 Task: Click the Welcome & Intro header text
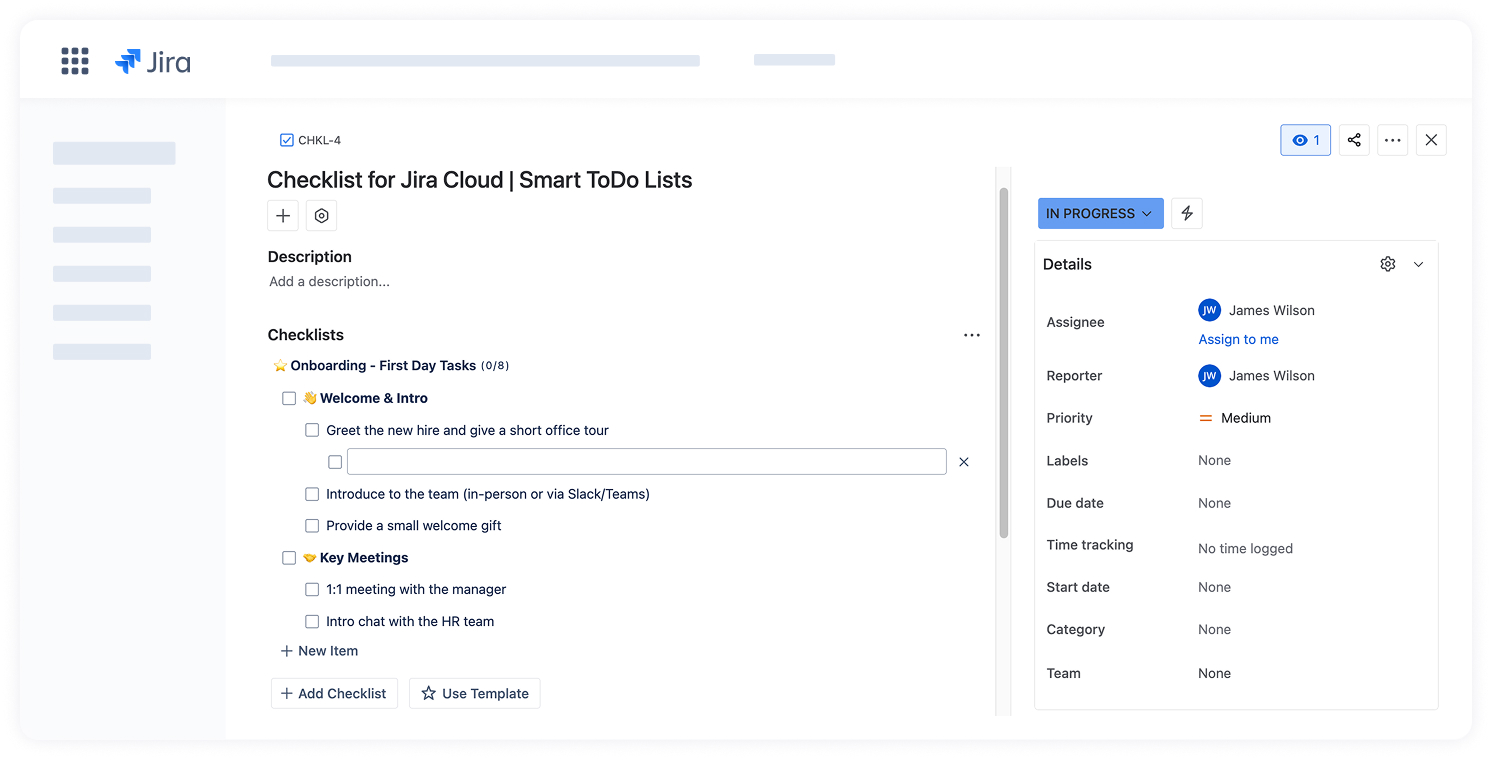[374, 398]
